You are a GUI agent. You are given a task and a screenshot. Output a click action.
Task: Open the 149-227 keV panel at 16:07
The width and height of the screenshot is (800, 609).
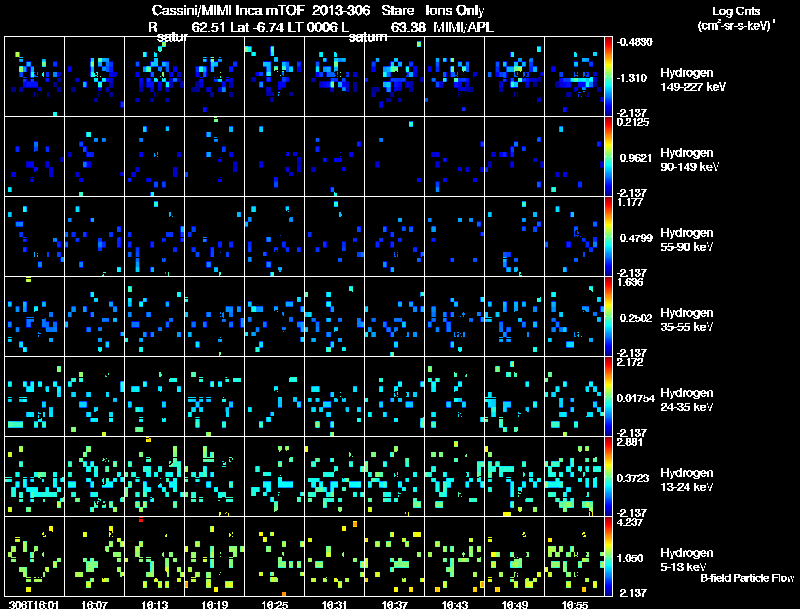tap(94, 77)
